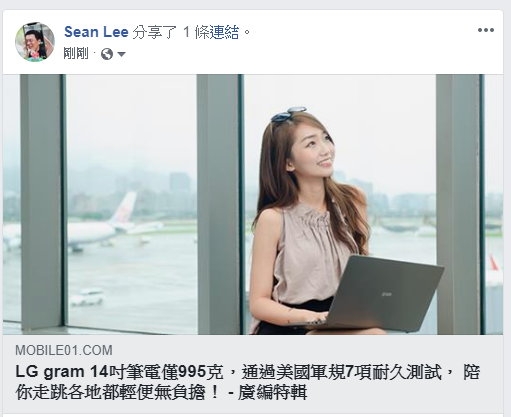Click the 剛剛 post timestamp
The width and height of the screenshot is (511, 417).
76,53
